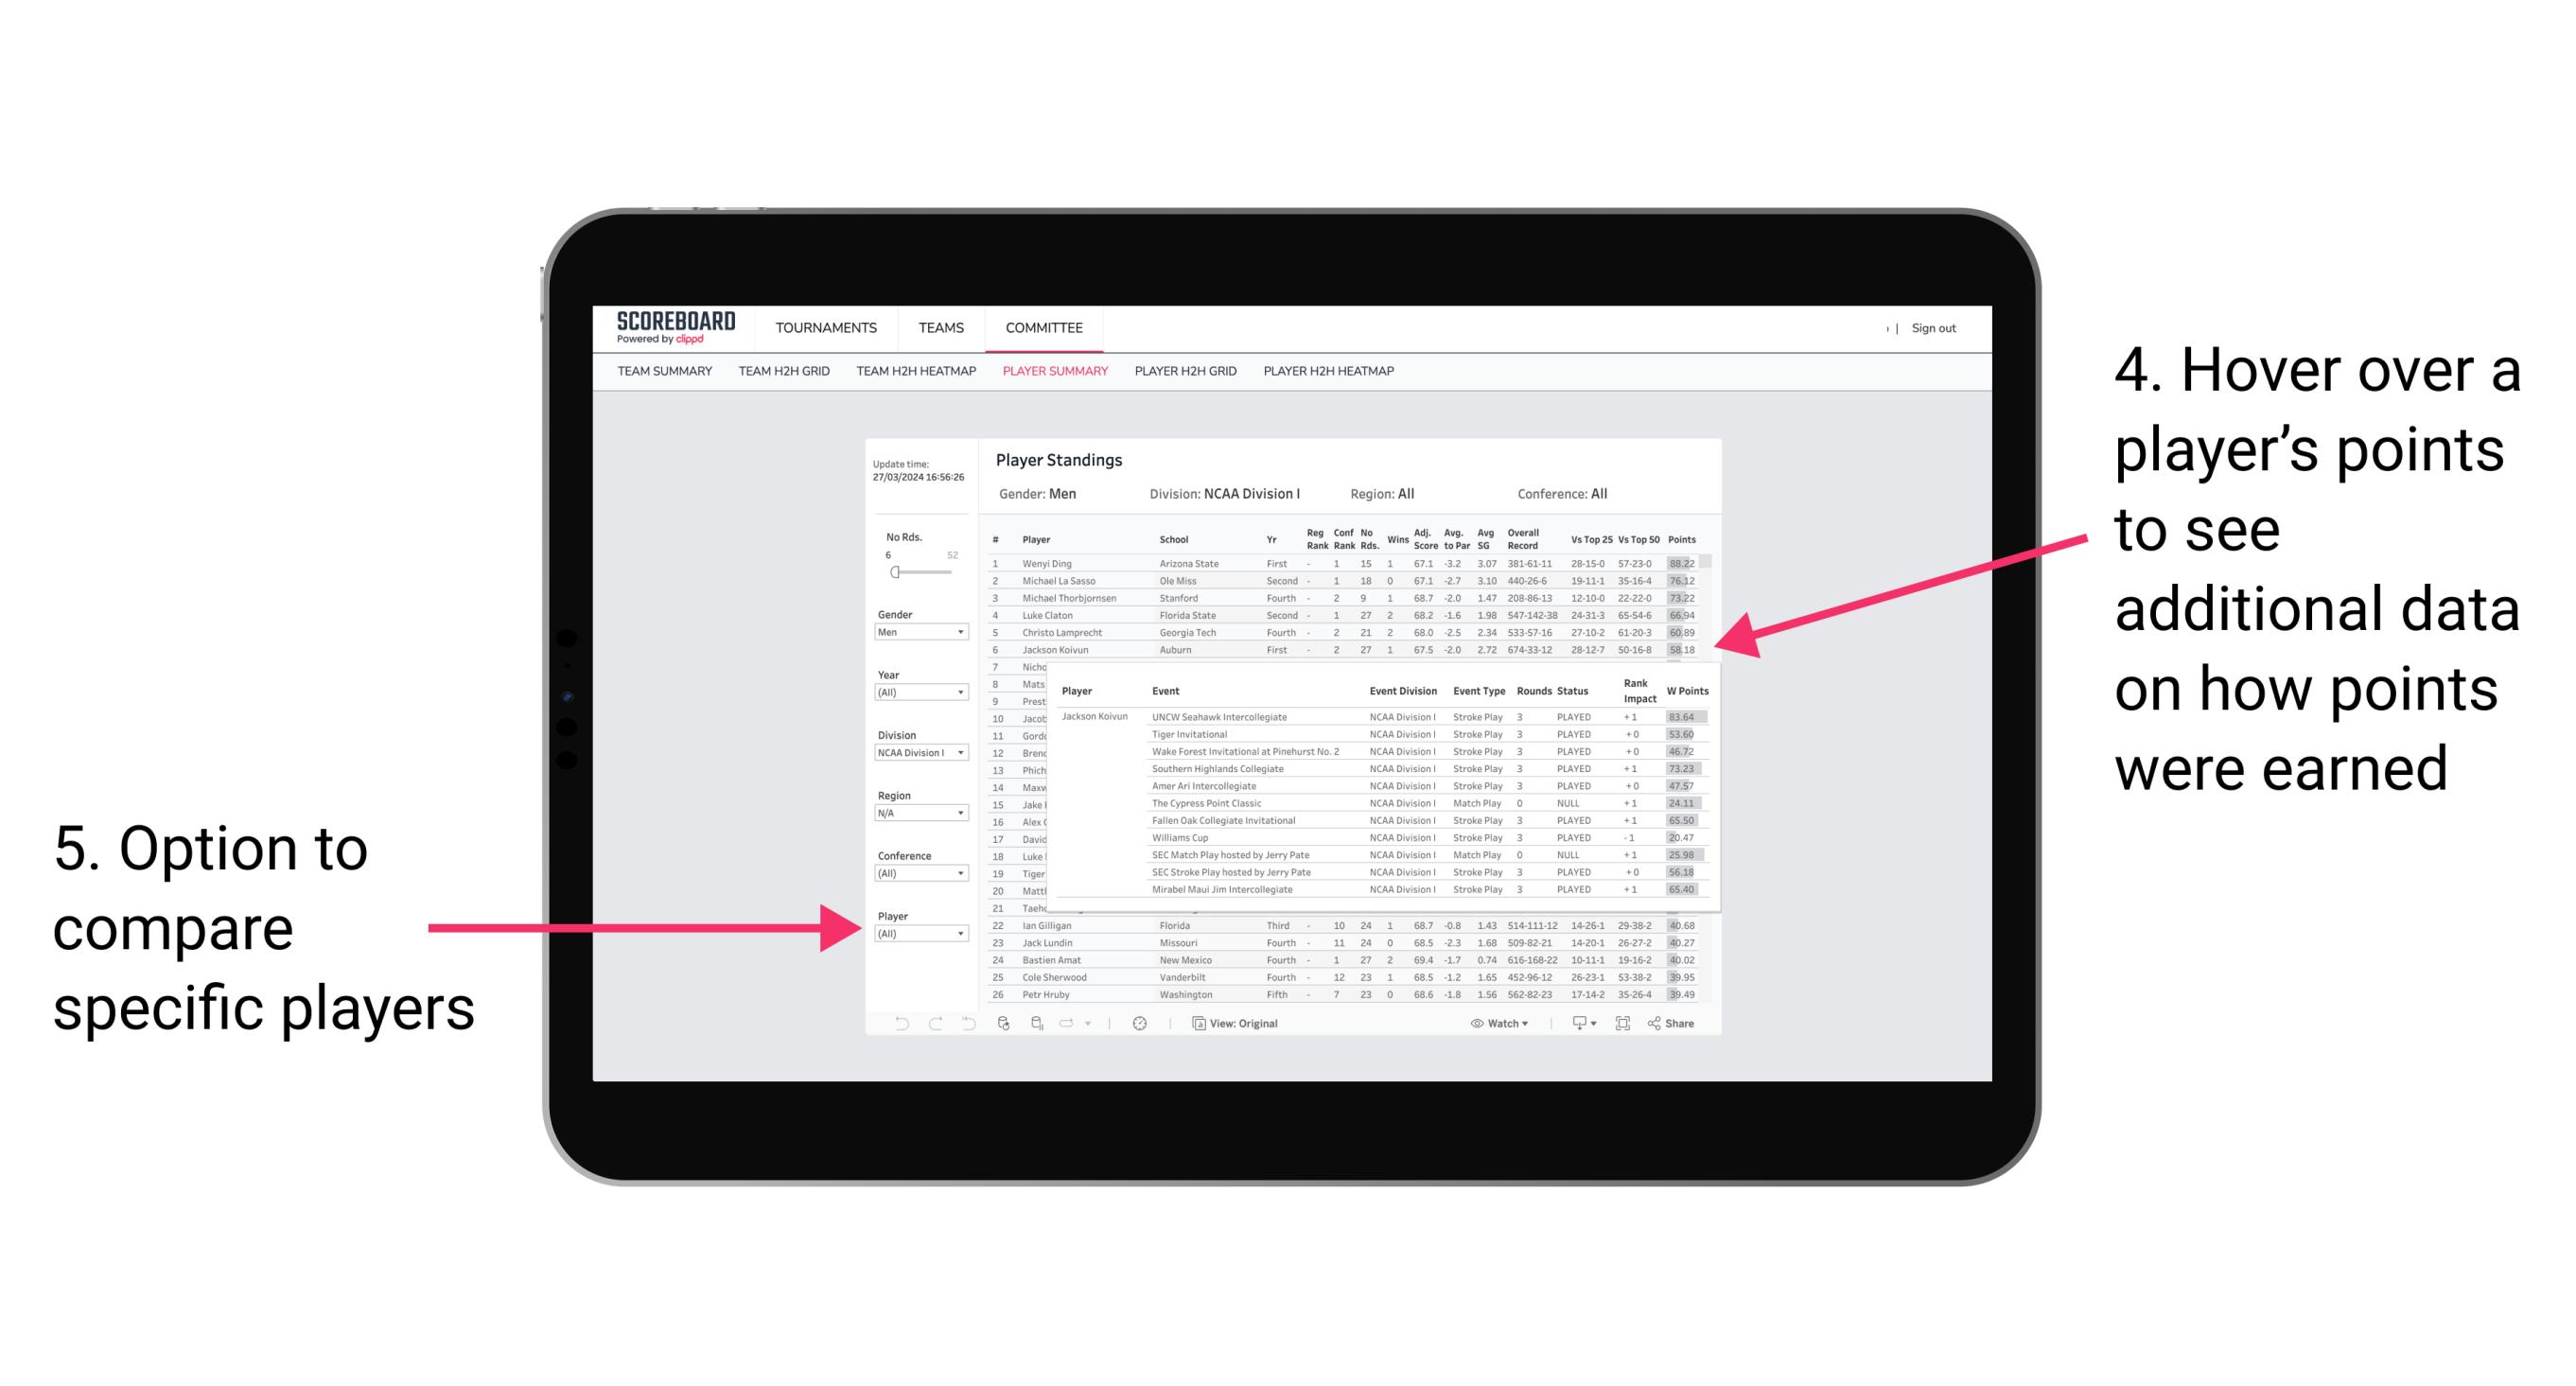
Task: Toggle the Year All filter
Action: pos(920,693)
